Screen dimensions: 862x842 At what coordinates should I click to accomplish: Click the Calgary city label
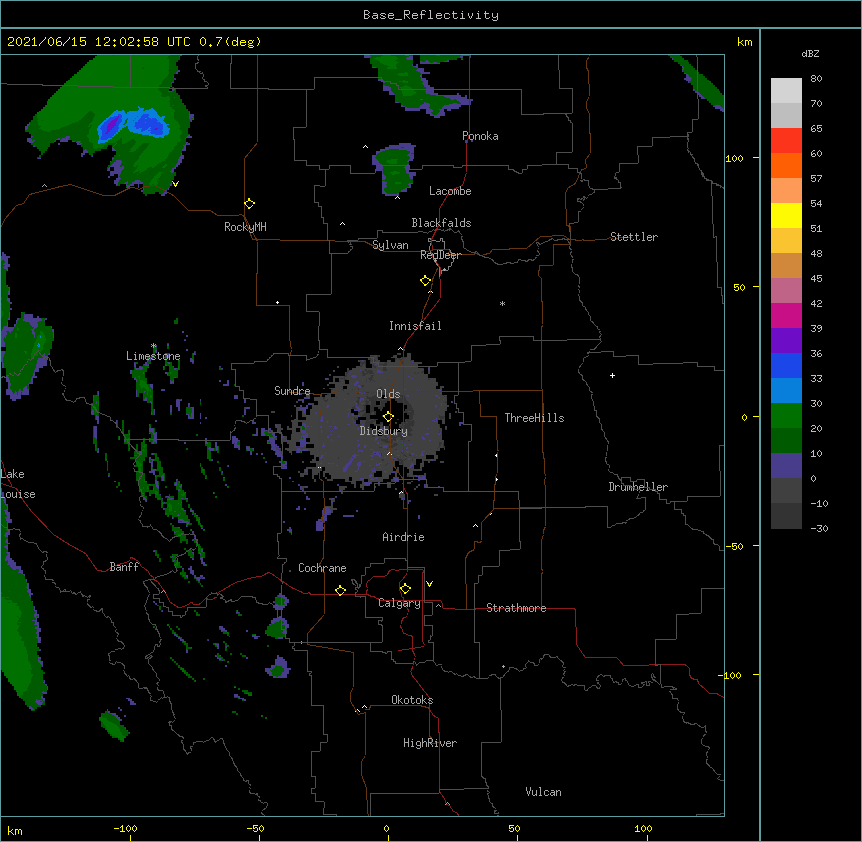[x=399, y=603]
